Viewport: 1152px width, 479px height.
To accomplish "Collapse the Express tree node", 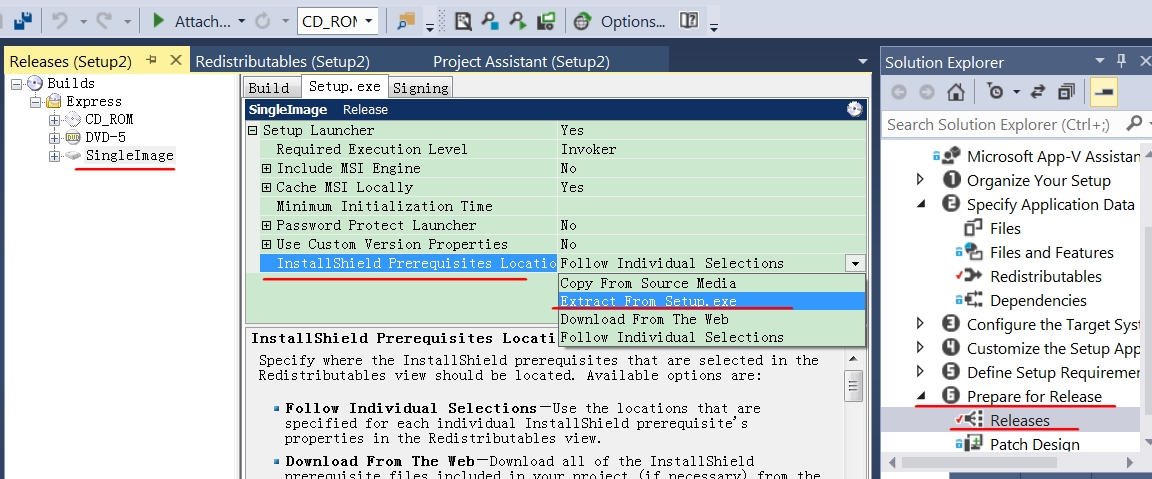I will pos(35,102).
